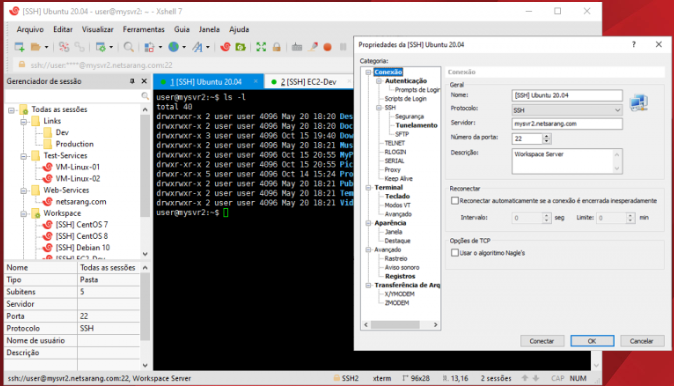Click the Conectar button

[x=542, y=341]
